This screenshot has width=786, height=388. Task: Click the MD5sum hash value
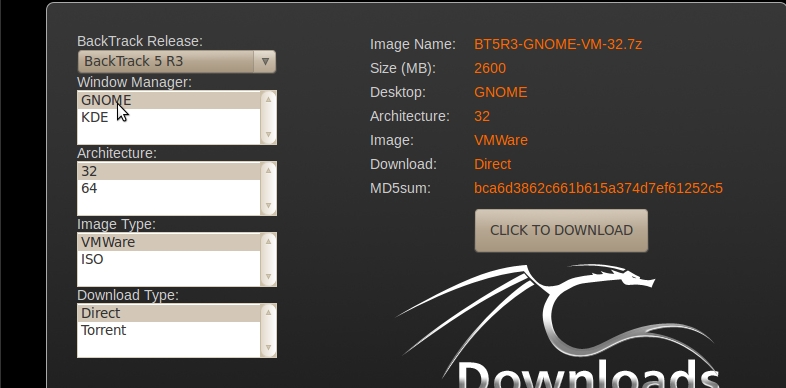click(599, 188)
